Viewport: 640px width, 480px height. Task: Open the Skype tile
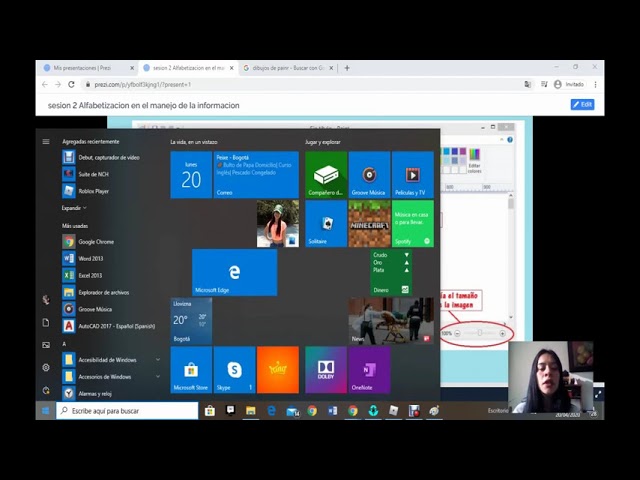234,370
